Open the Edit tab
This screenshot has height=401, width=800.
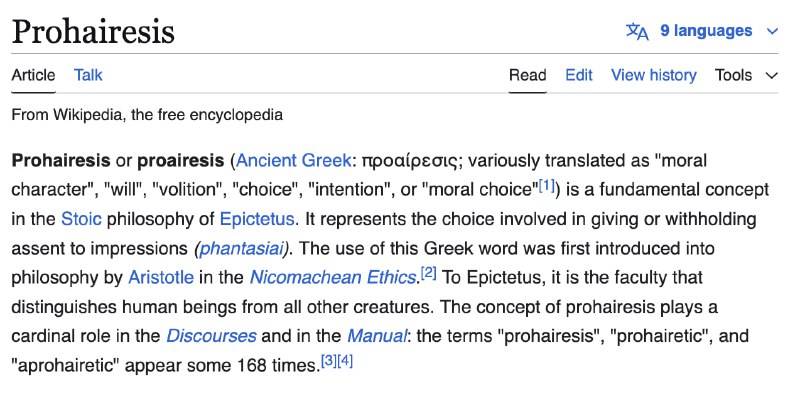click(579, 75)
